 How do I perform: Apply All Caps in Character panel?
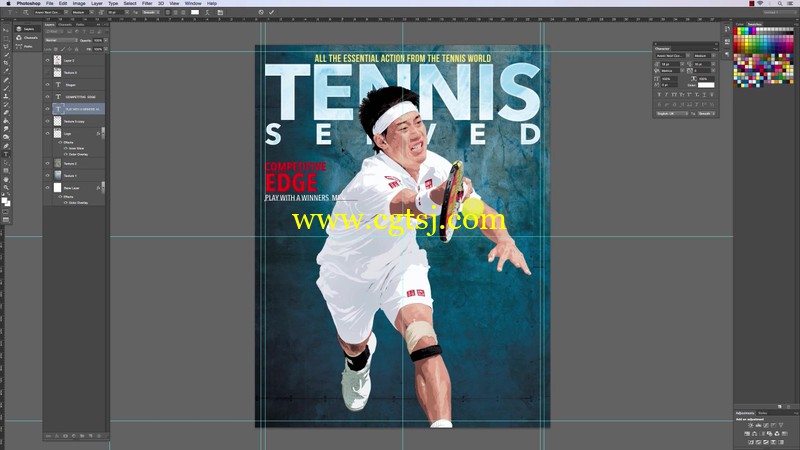point(674,94)
